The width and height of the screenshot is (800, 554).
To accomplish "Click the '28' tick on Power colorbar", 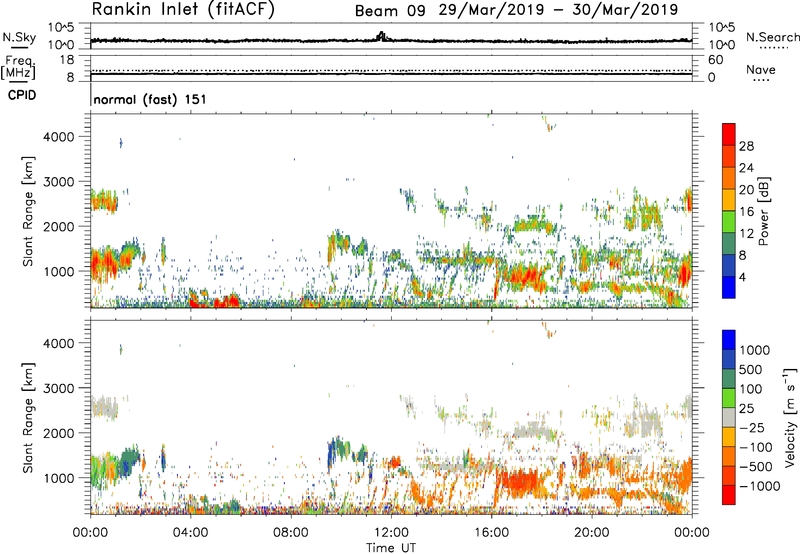I will (x=746, y=146).
